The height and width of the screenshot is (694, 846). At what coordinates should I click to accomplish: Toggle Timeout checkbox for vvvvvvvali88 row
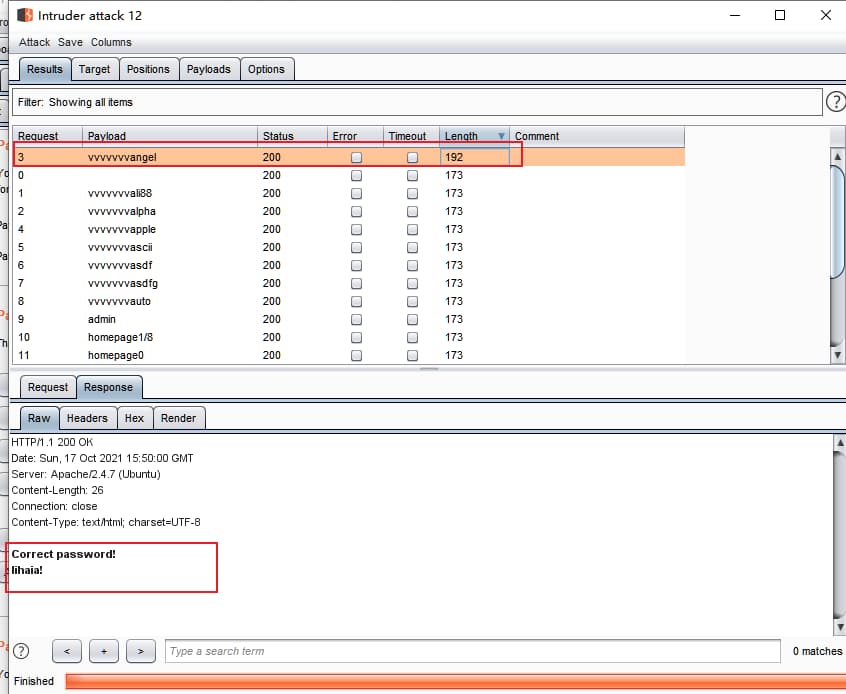click(412, 193)
